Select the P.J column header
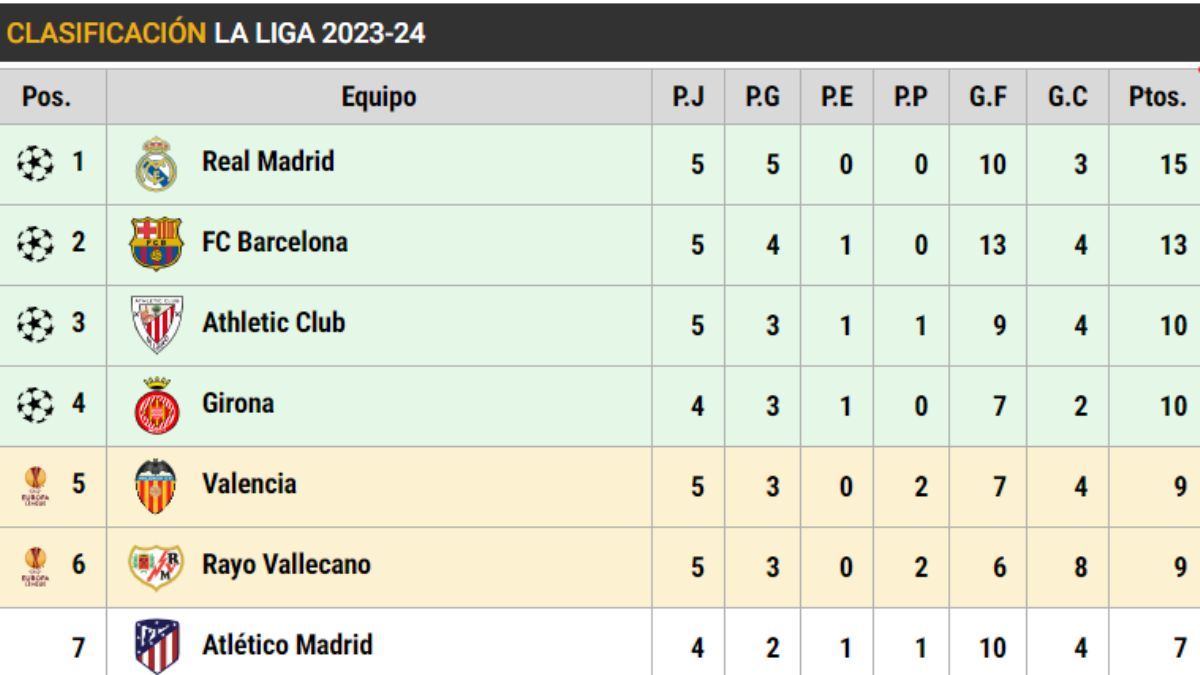The height and width of the screenshot is (675, 1200). click(688, 97)
